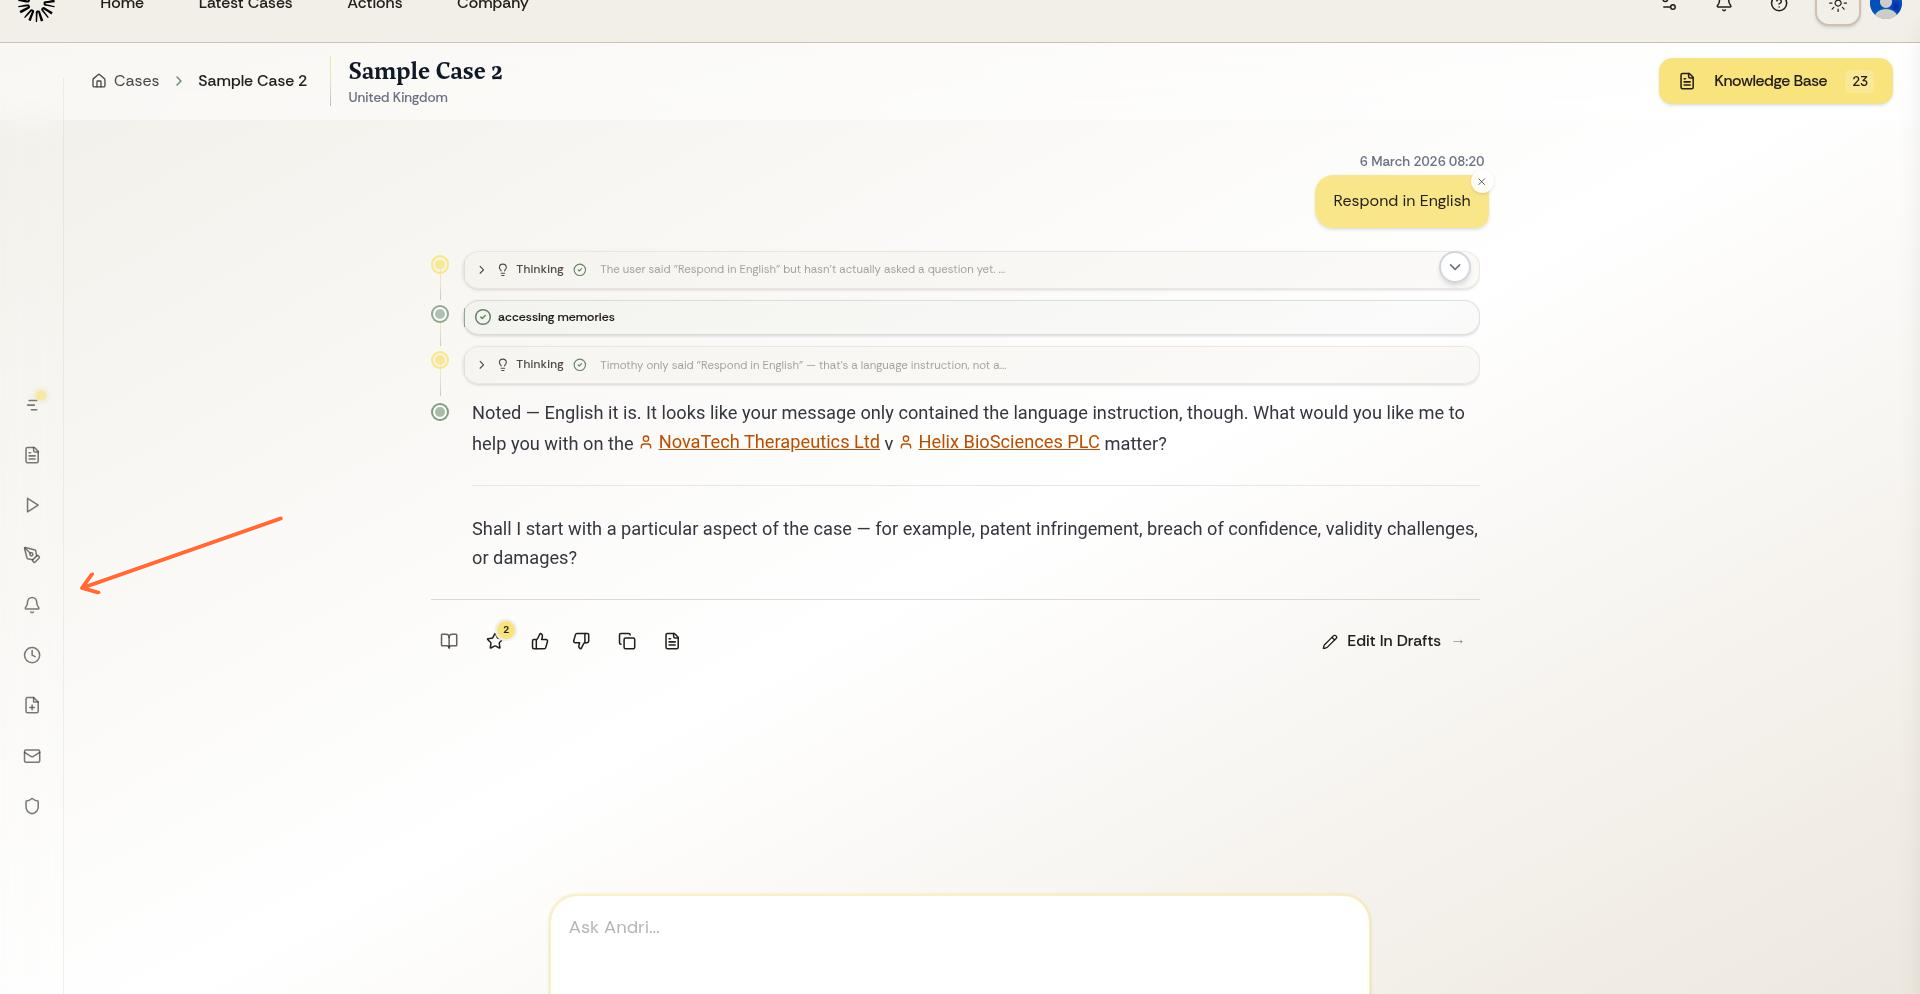The image size is (1920, 994).
Task: Click the Edit In Drafts button
Action: 1392,641
